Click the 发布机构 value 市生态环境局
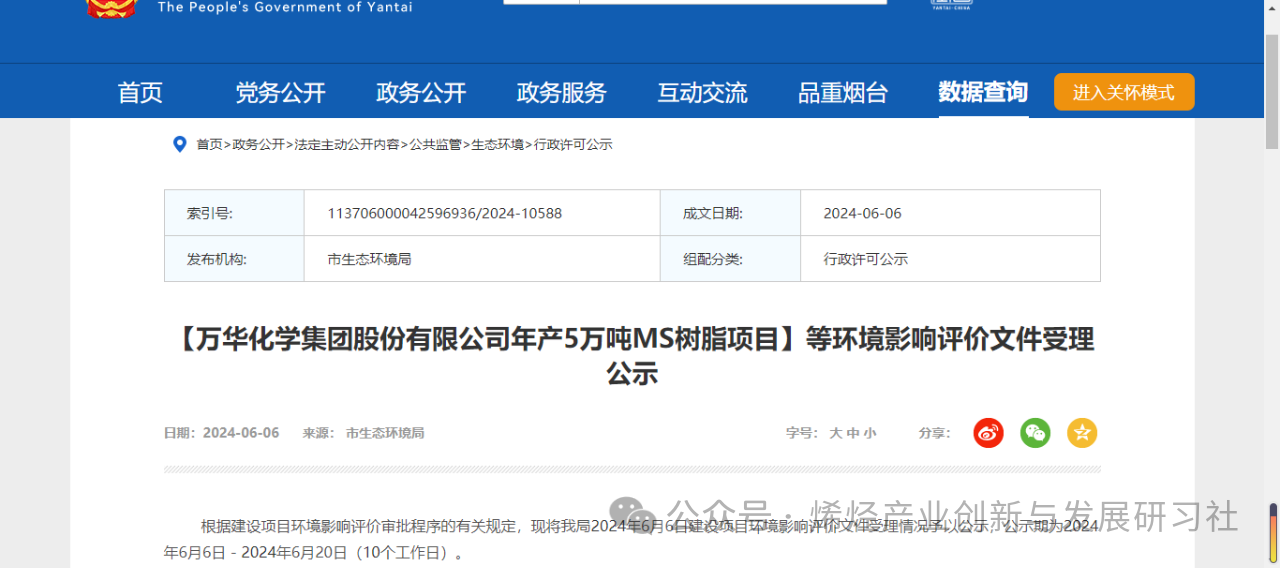 click(369, 259)
